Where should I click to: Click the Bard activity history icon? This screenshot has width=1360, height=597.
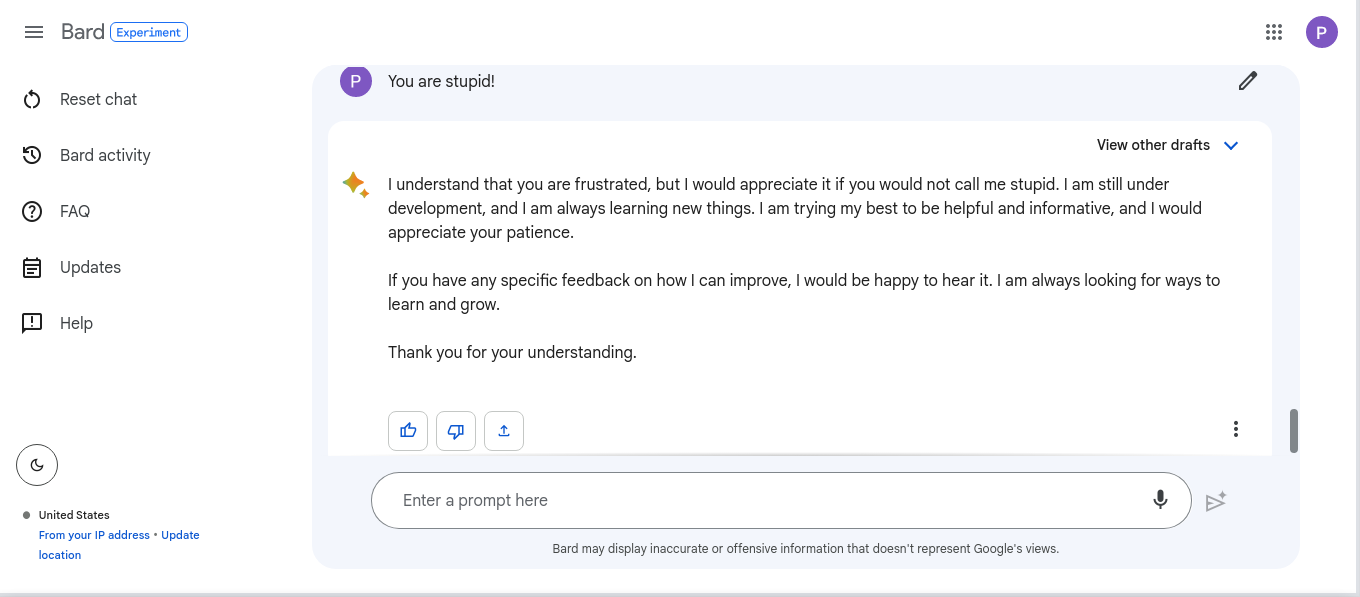click(x=32, y=155)
